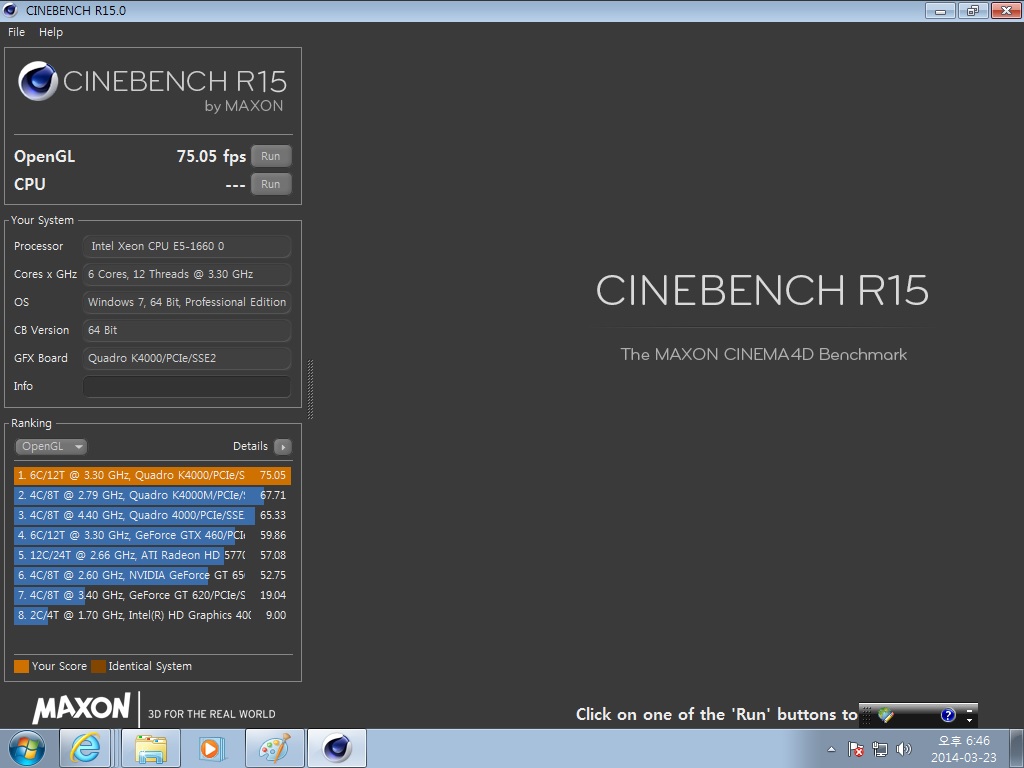The image size is (1024, 768).
Task: Select ranking row 2 with Quadro K4000M
Action: 152,495
